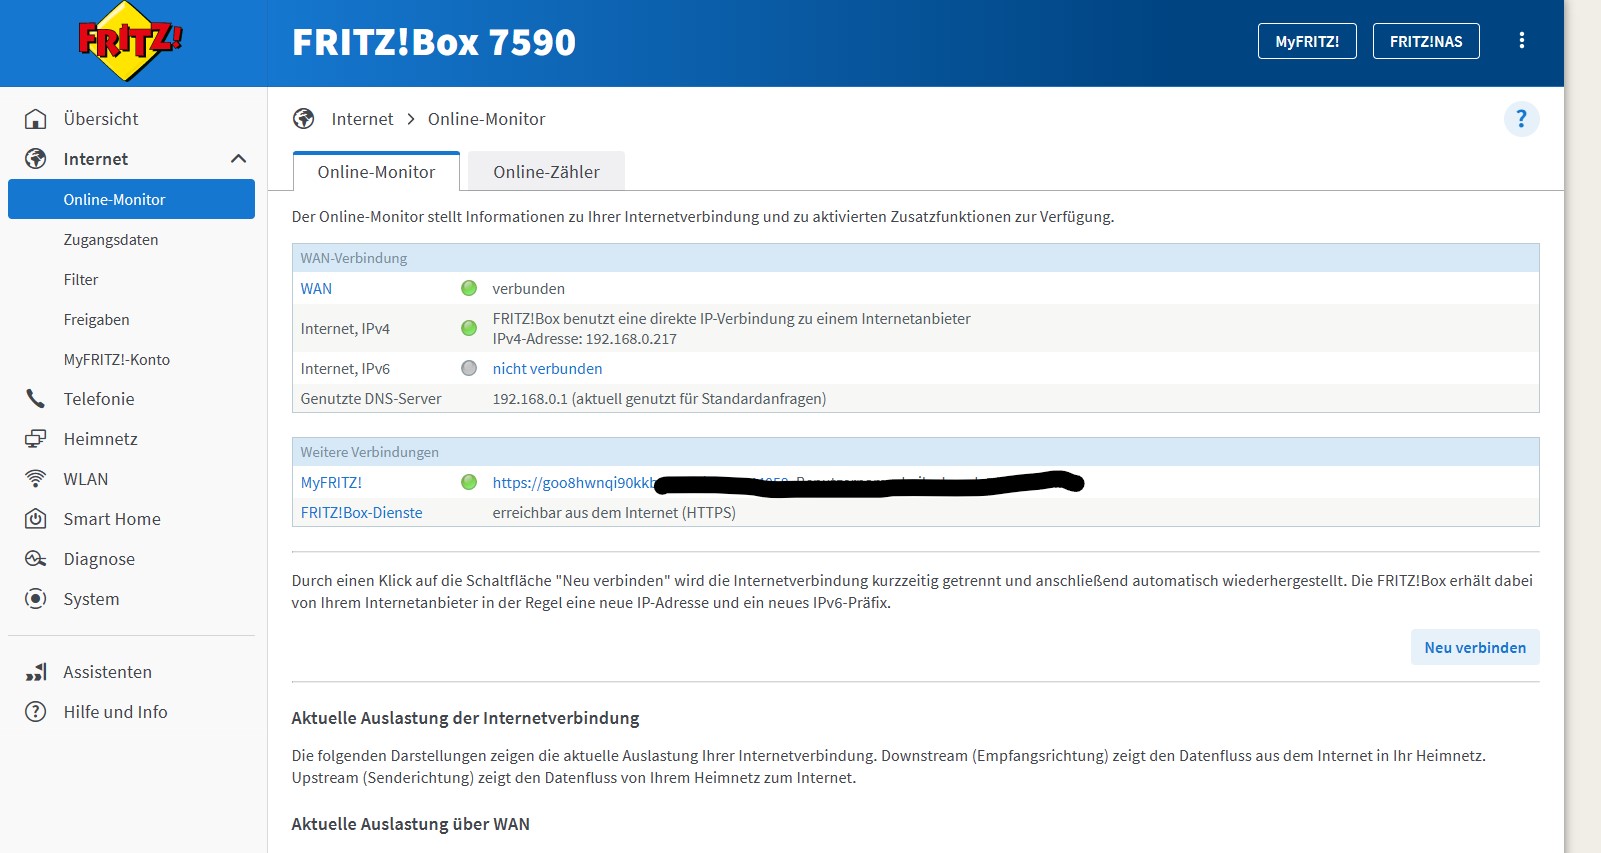Click the green Internet IPv4 status indicator
The height and width of the screenshot is (853, 1601).
[468, 328]
